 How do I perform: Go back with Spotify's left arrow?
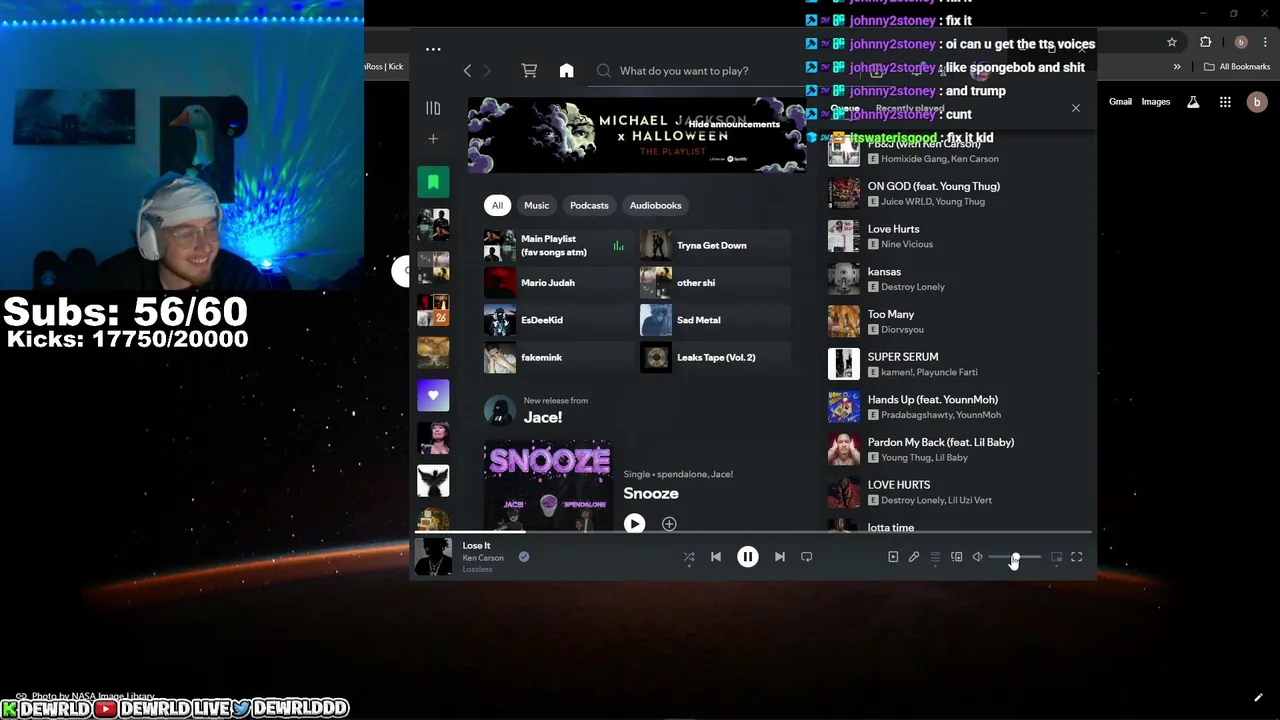(x=467, y=71)
